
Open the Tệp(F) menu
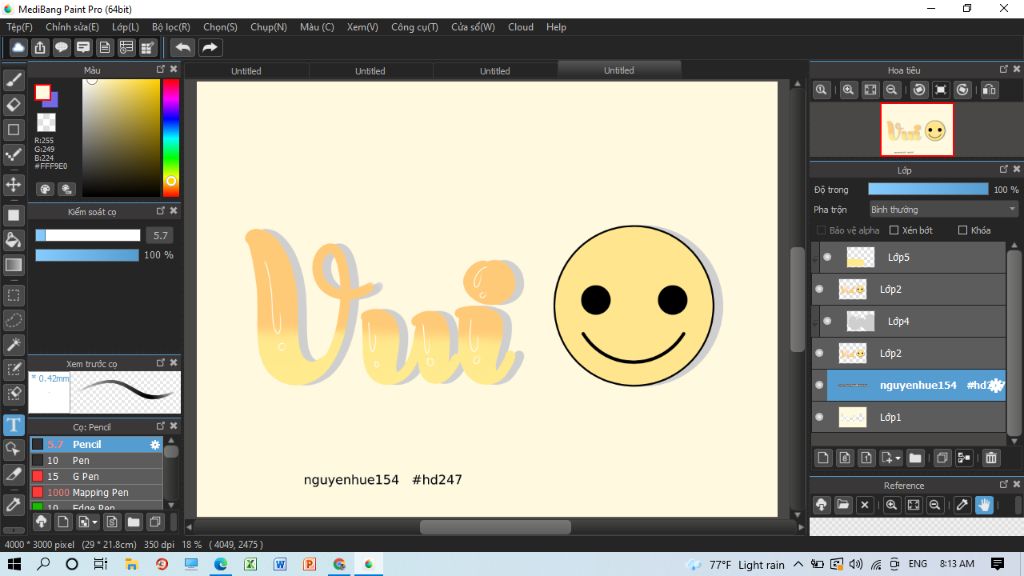(x=19, y=27)
